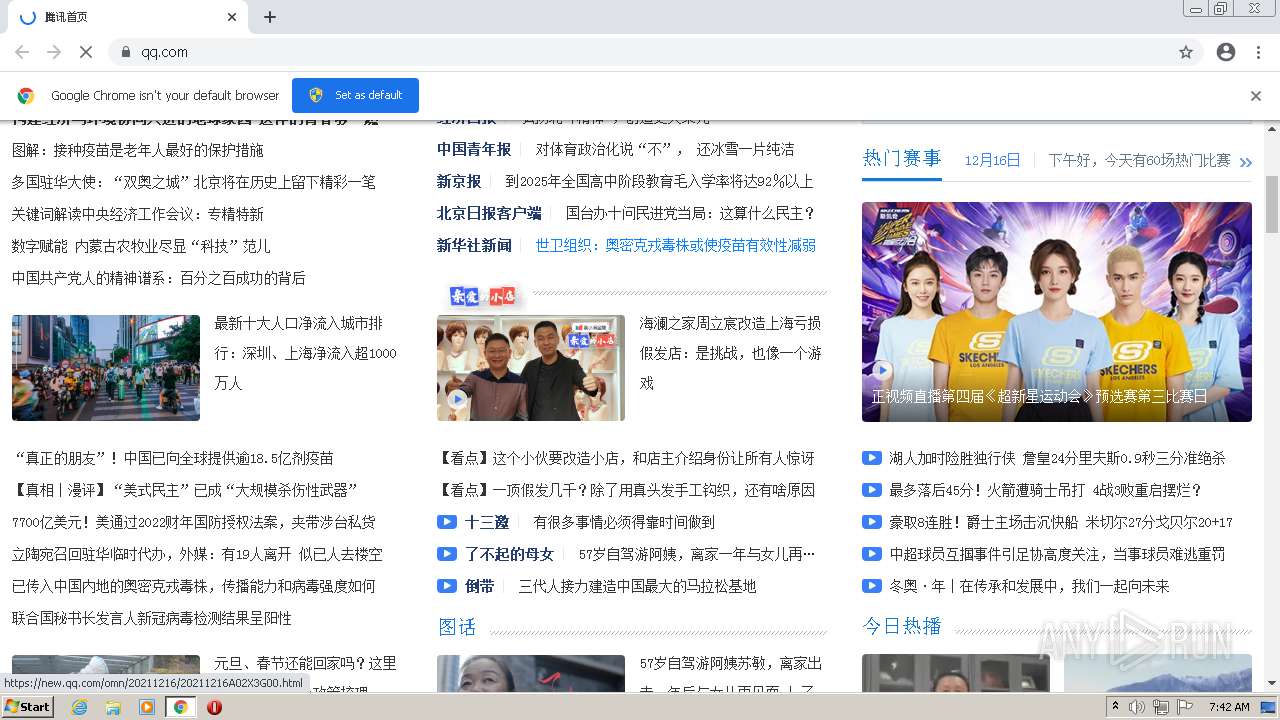Open the 热门赛事 section heading
1280x720 pixels.
(x=902, y=158)
